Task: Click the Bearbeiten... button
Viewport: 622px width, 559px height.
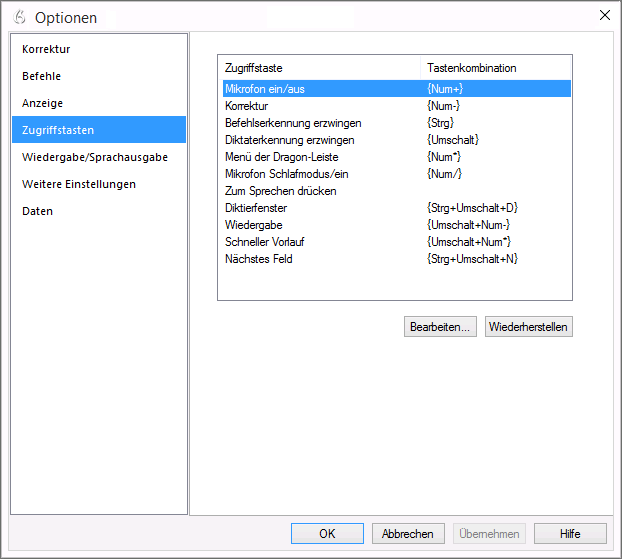Action: [440, 327]
